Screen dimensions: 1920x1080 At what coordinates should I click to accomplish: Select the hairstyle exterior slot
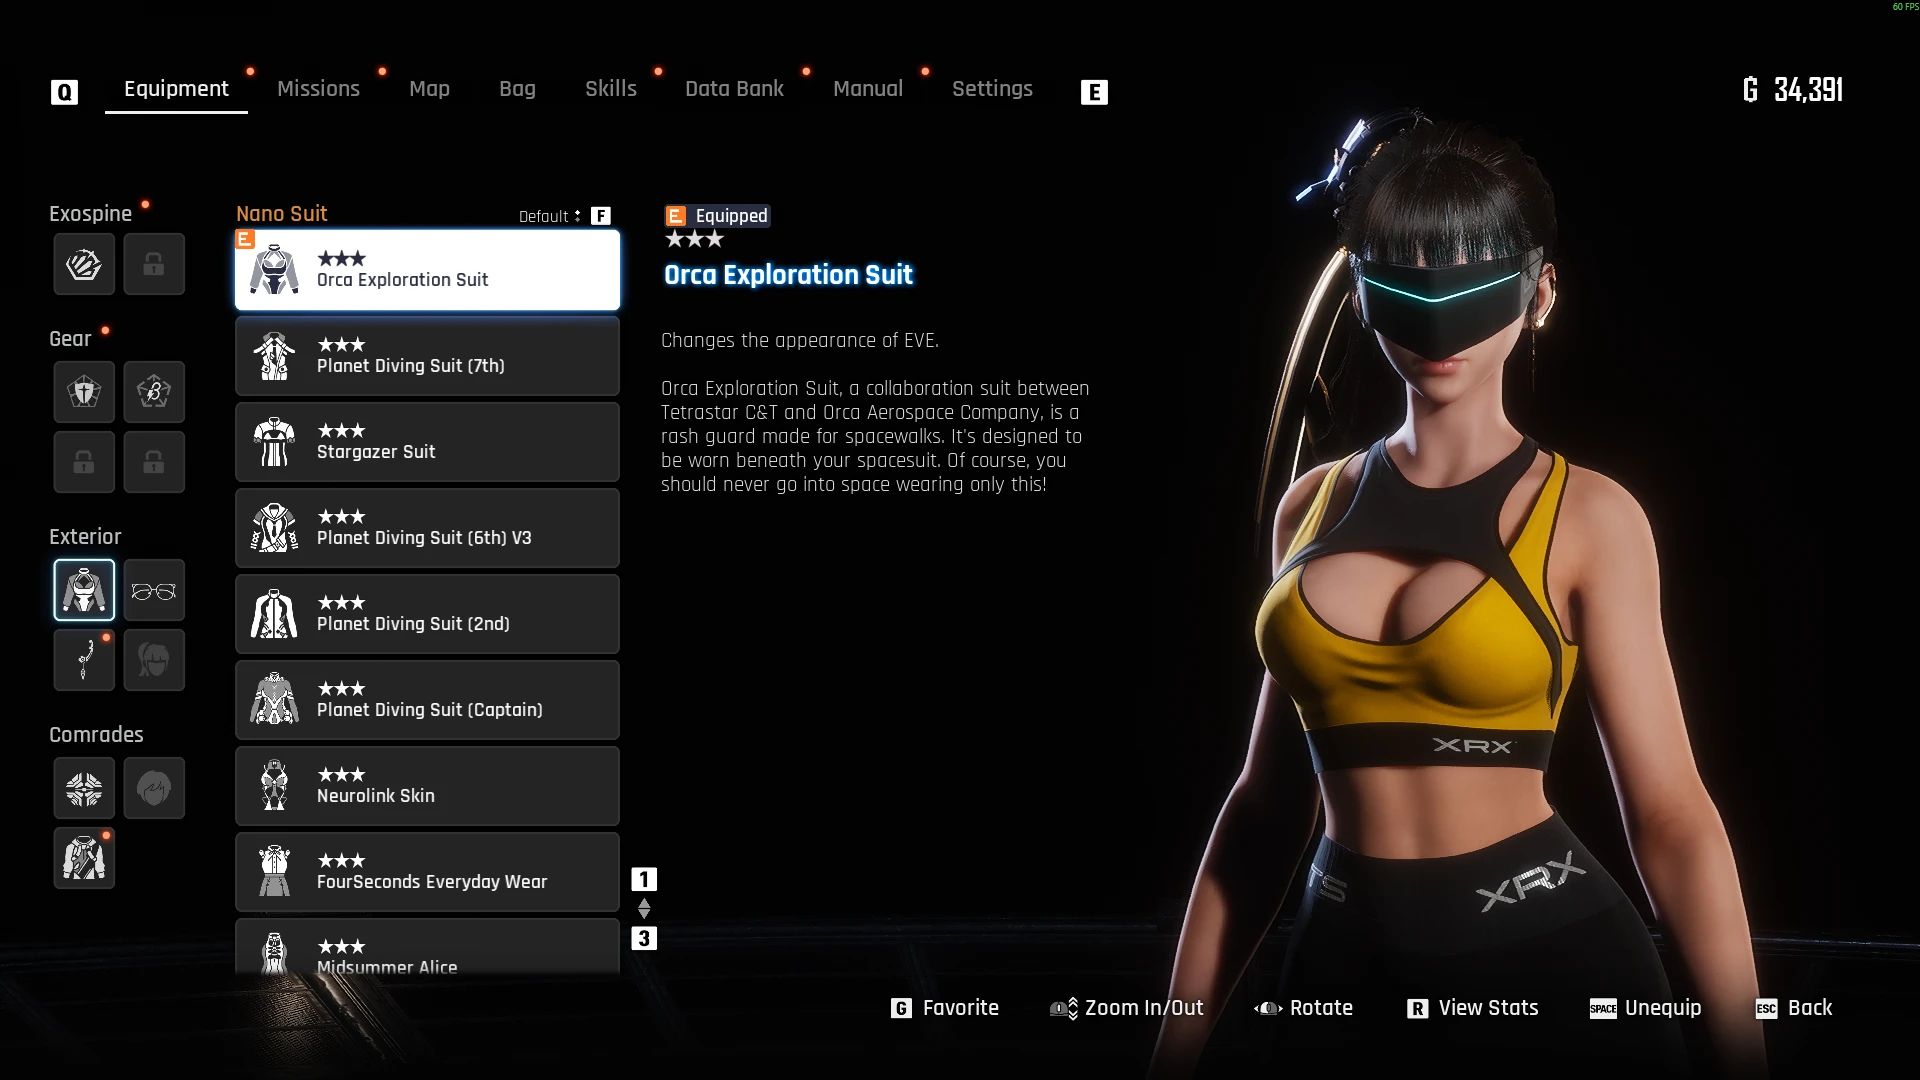click(x=154, y=660)
